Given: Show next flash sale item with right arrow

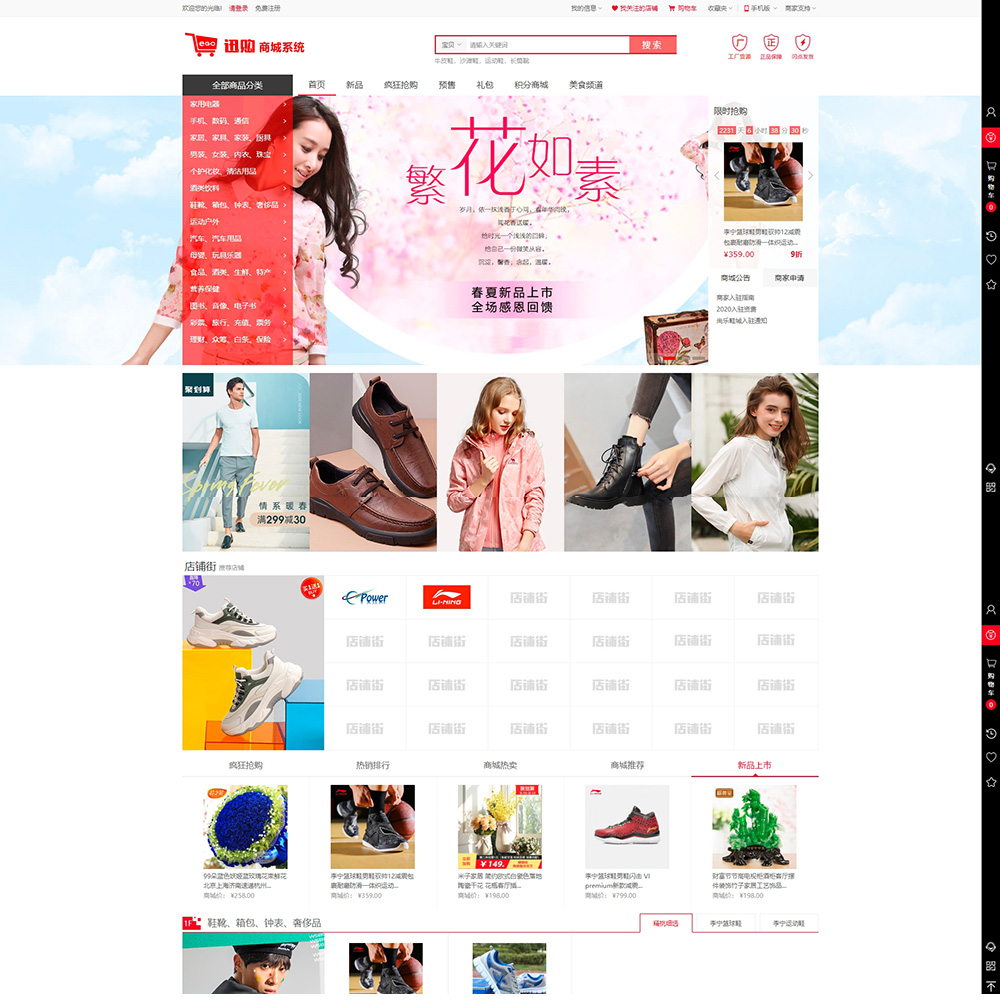Looking at the screenshot, I should [x=810, y=176].
